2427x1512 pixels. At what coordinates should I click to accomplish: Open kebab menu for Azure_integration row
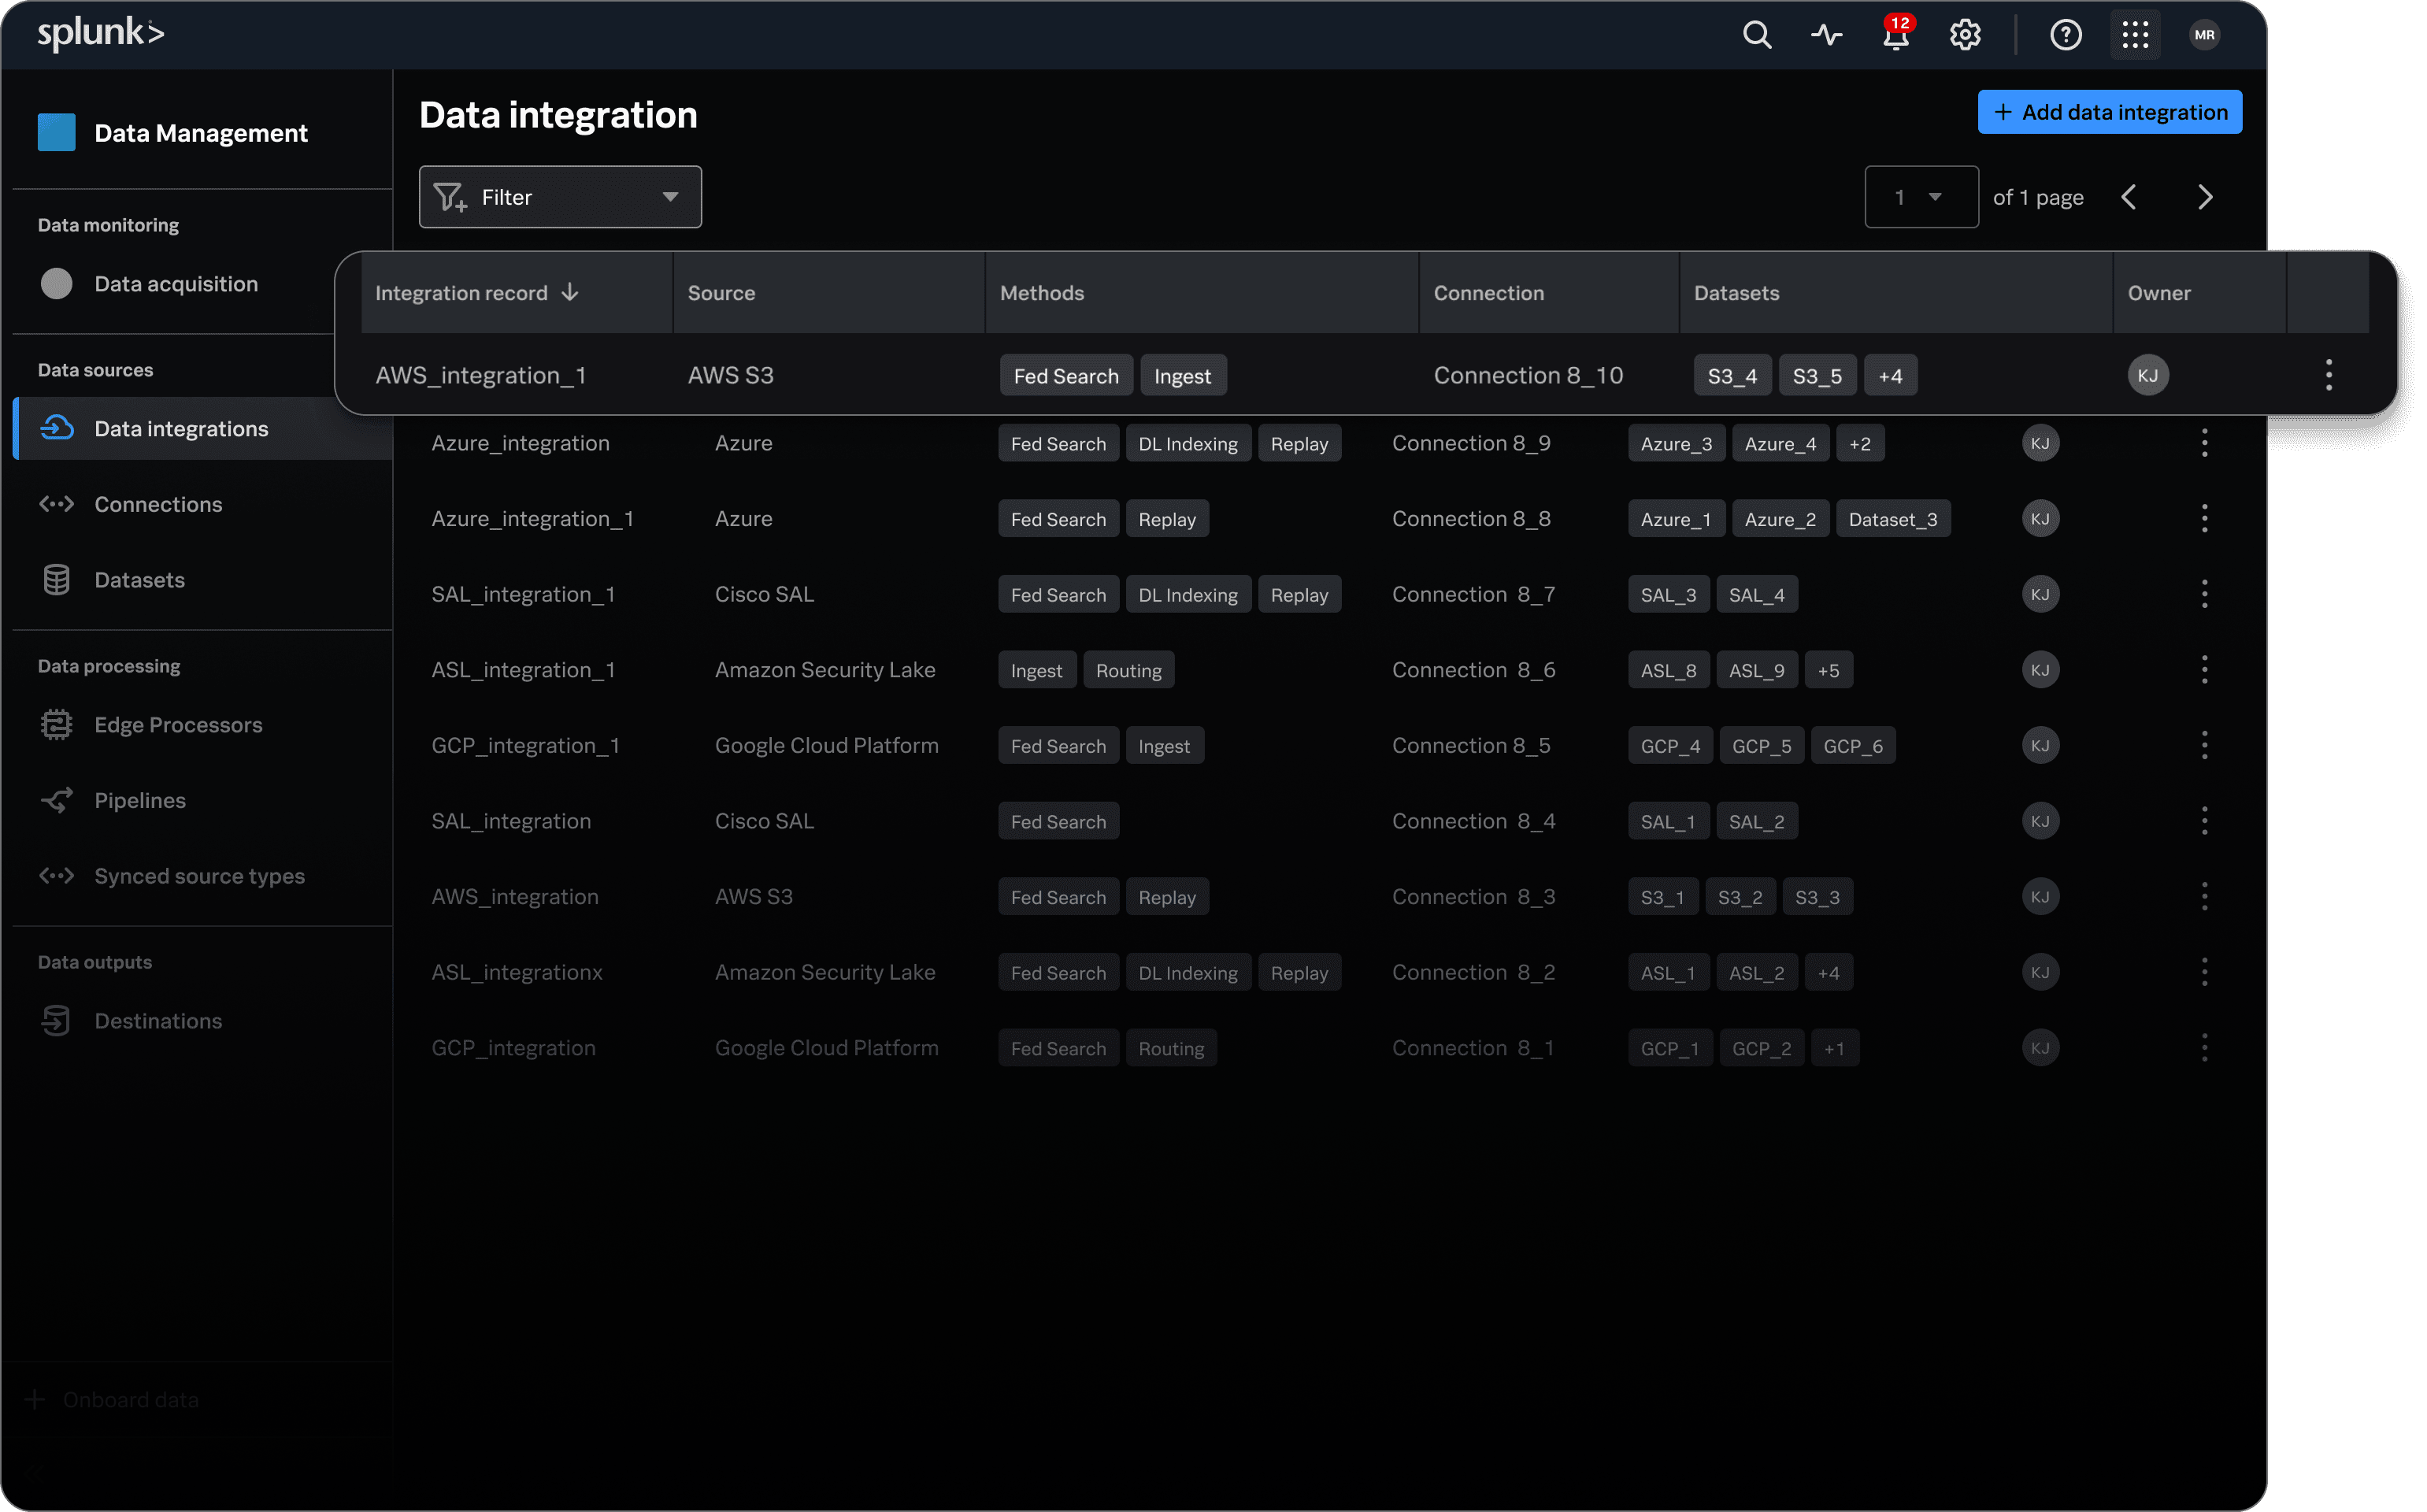click(2204, 443)
